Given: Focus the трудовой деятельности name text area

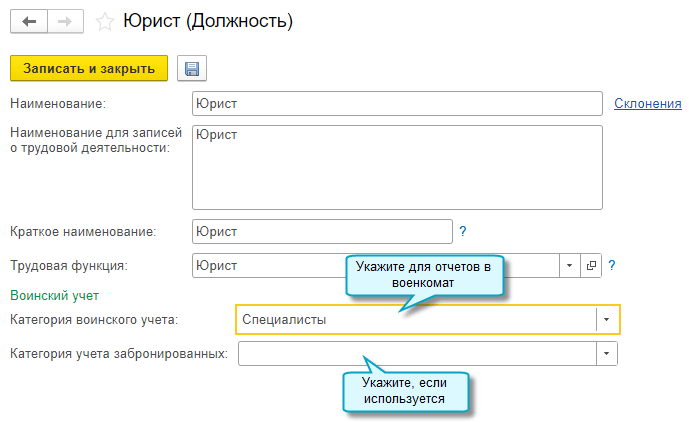Looking at the screenshot, I should tap(396, 167).
